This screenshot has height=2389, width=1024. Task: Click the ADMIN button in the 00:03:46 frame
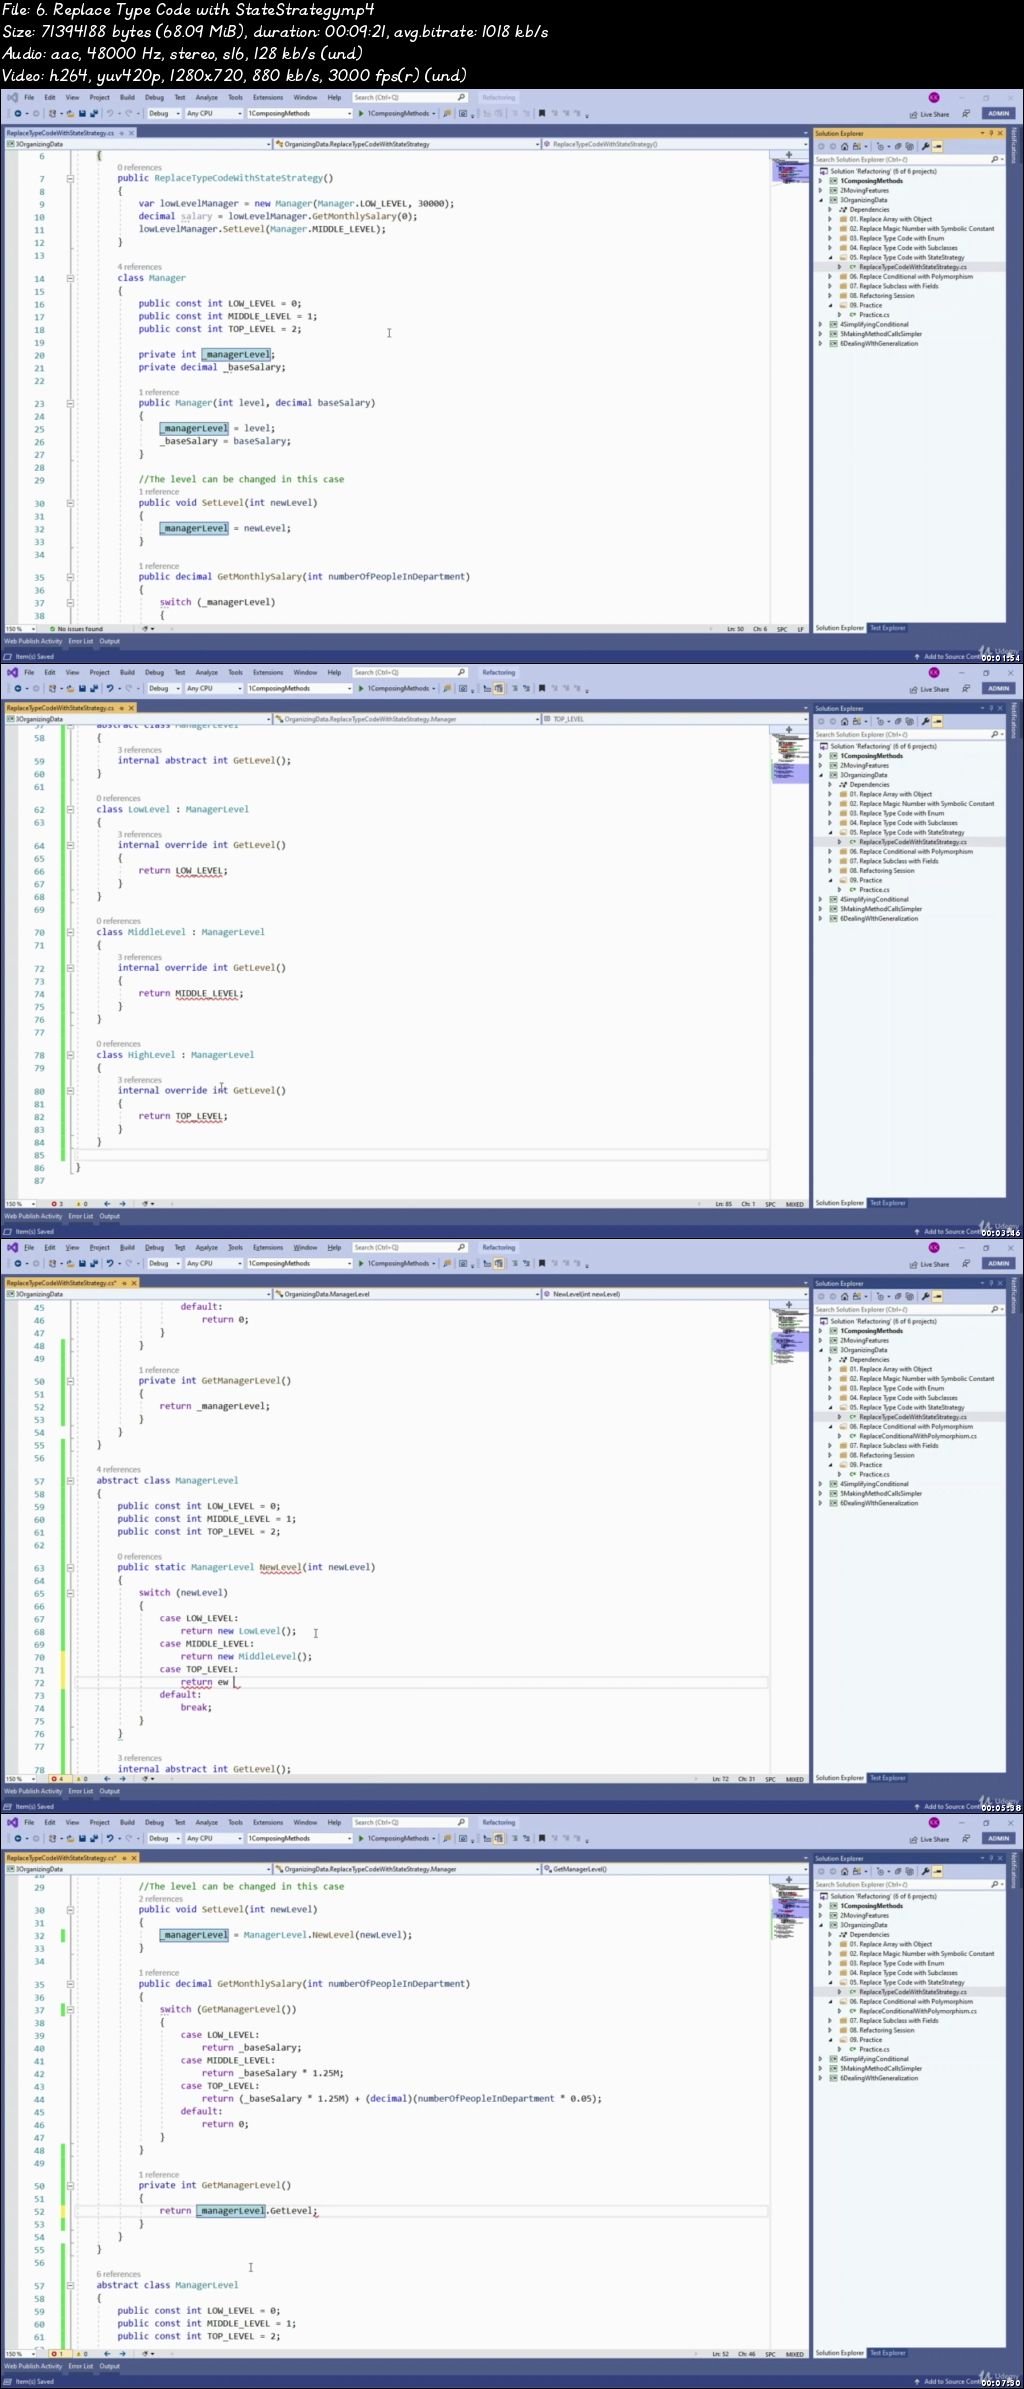998,688
